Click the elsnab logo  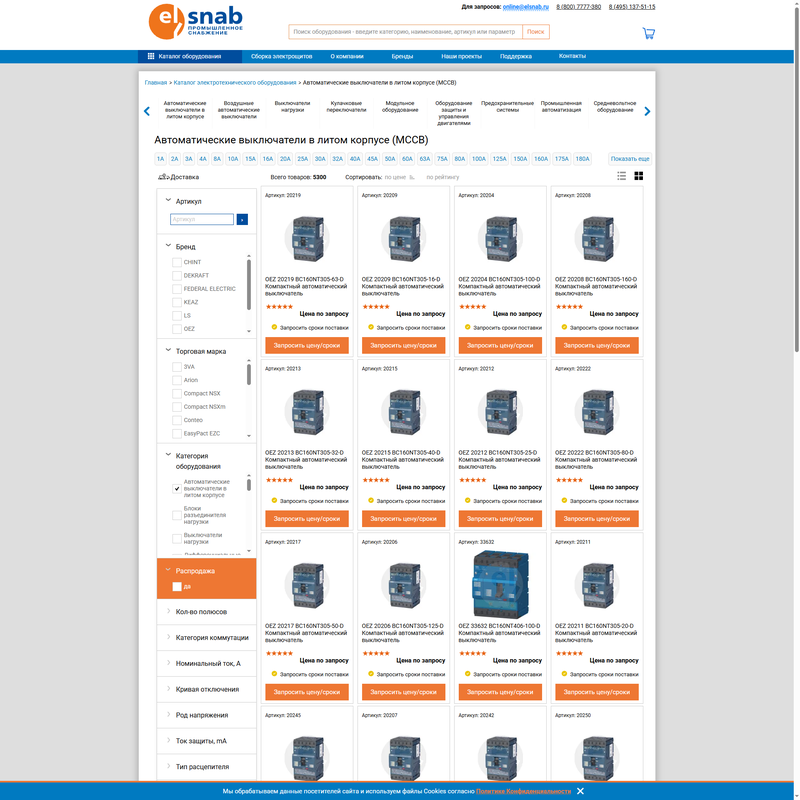click(195, 21)
